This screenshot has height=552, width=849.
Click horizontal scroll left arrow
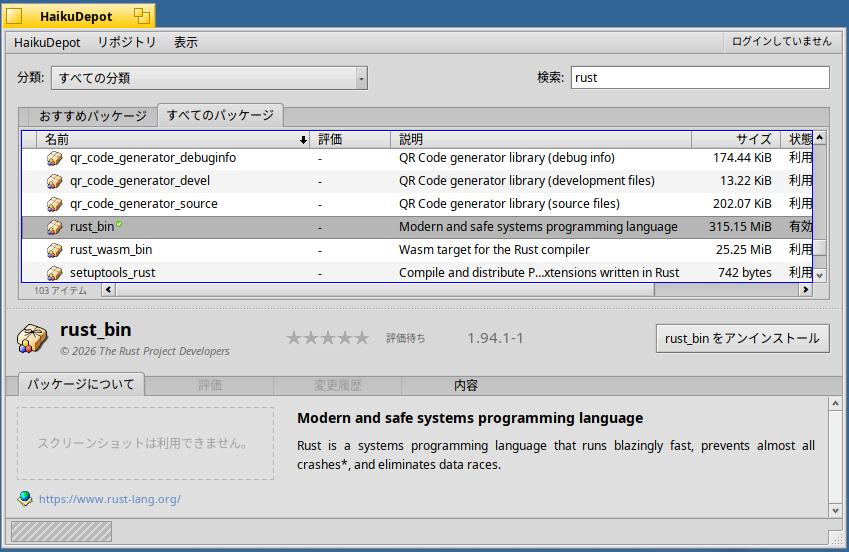108,290
